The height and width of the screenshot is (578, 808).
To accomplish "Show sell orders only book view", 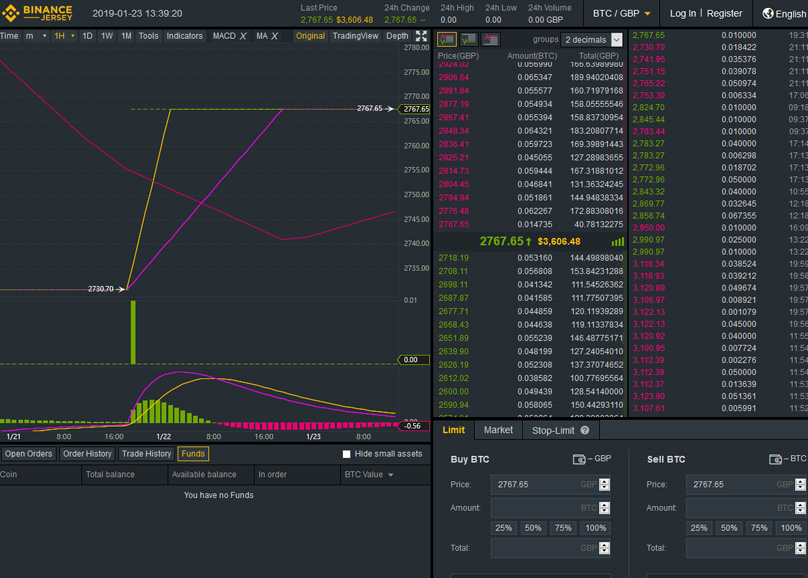I will (x=491, y=39).
